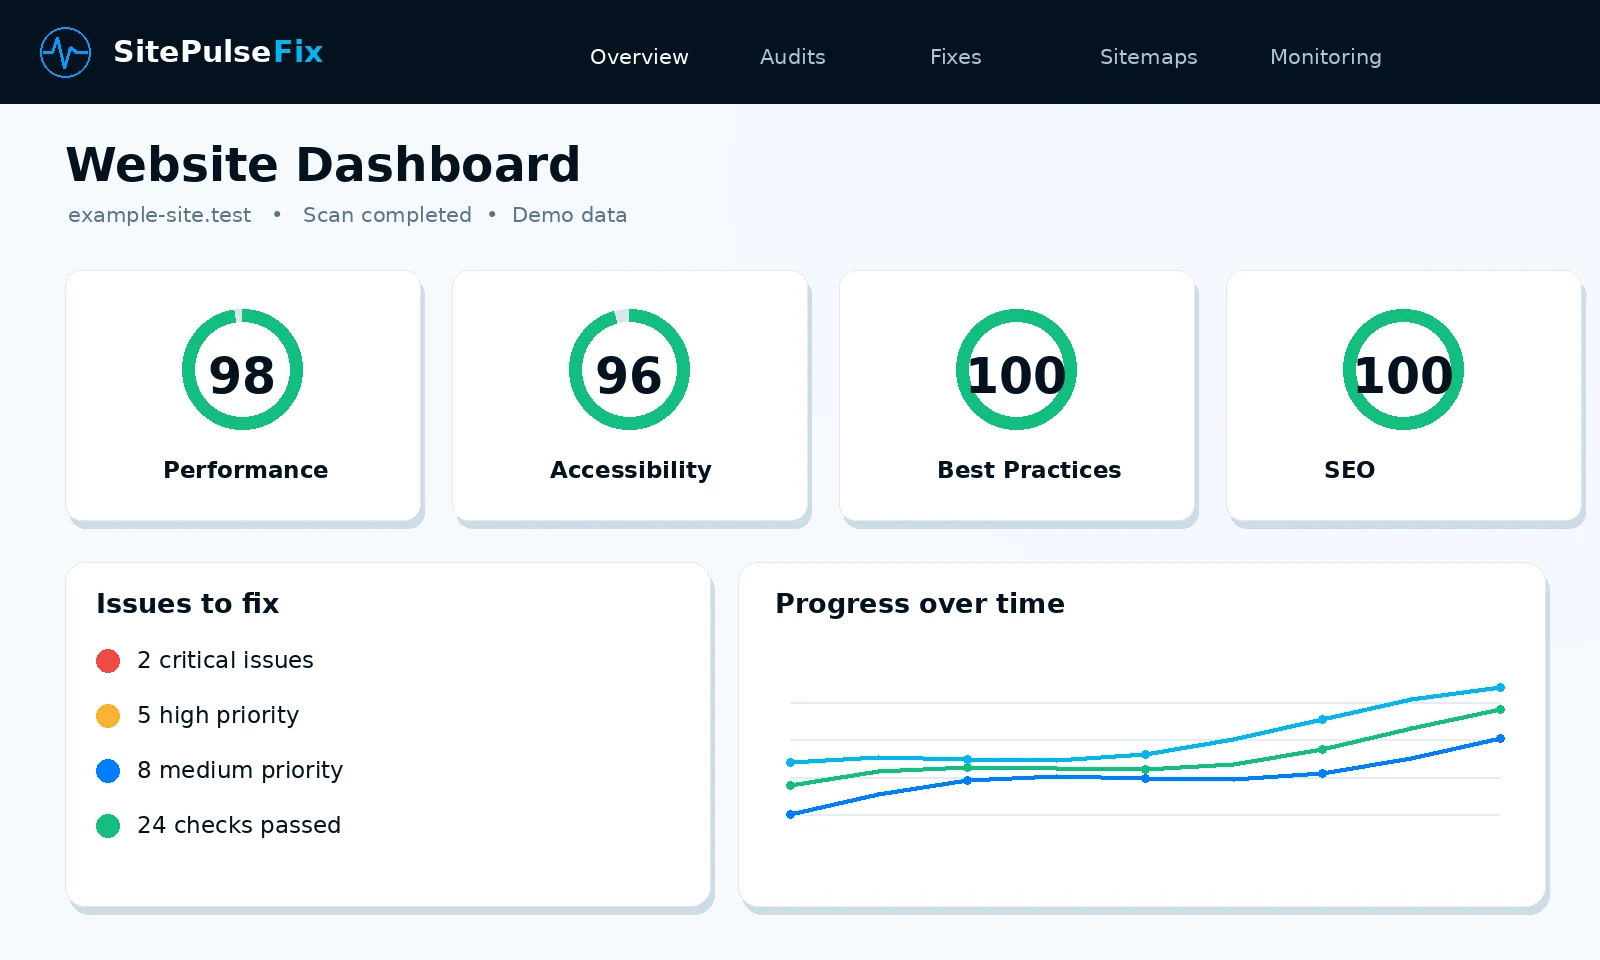1600x960 pixels.
Task: Click the first point on the dark blue line
Action: pos(790,814)
